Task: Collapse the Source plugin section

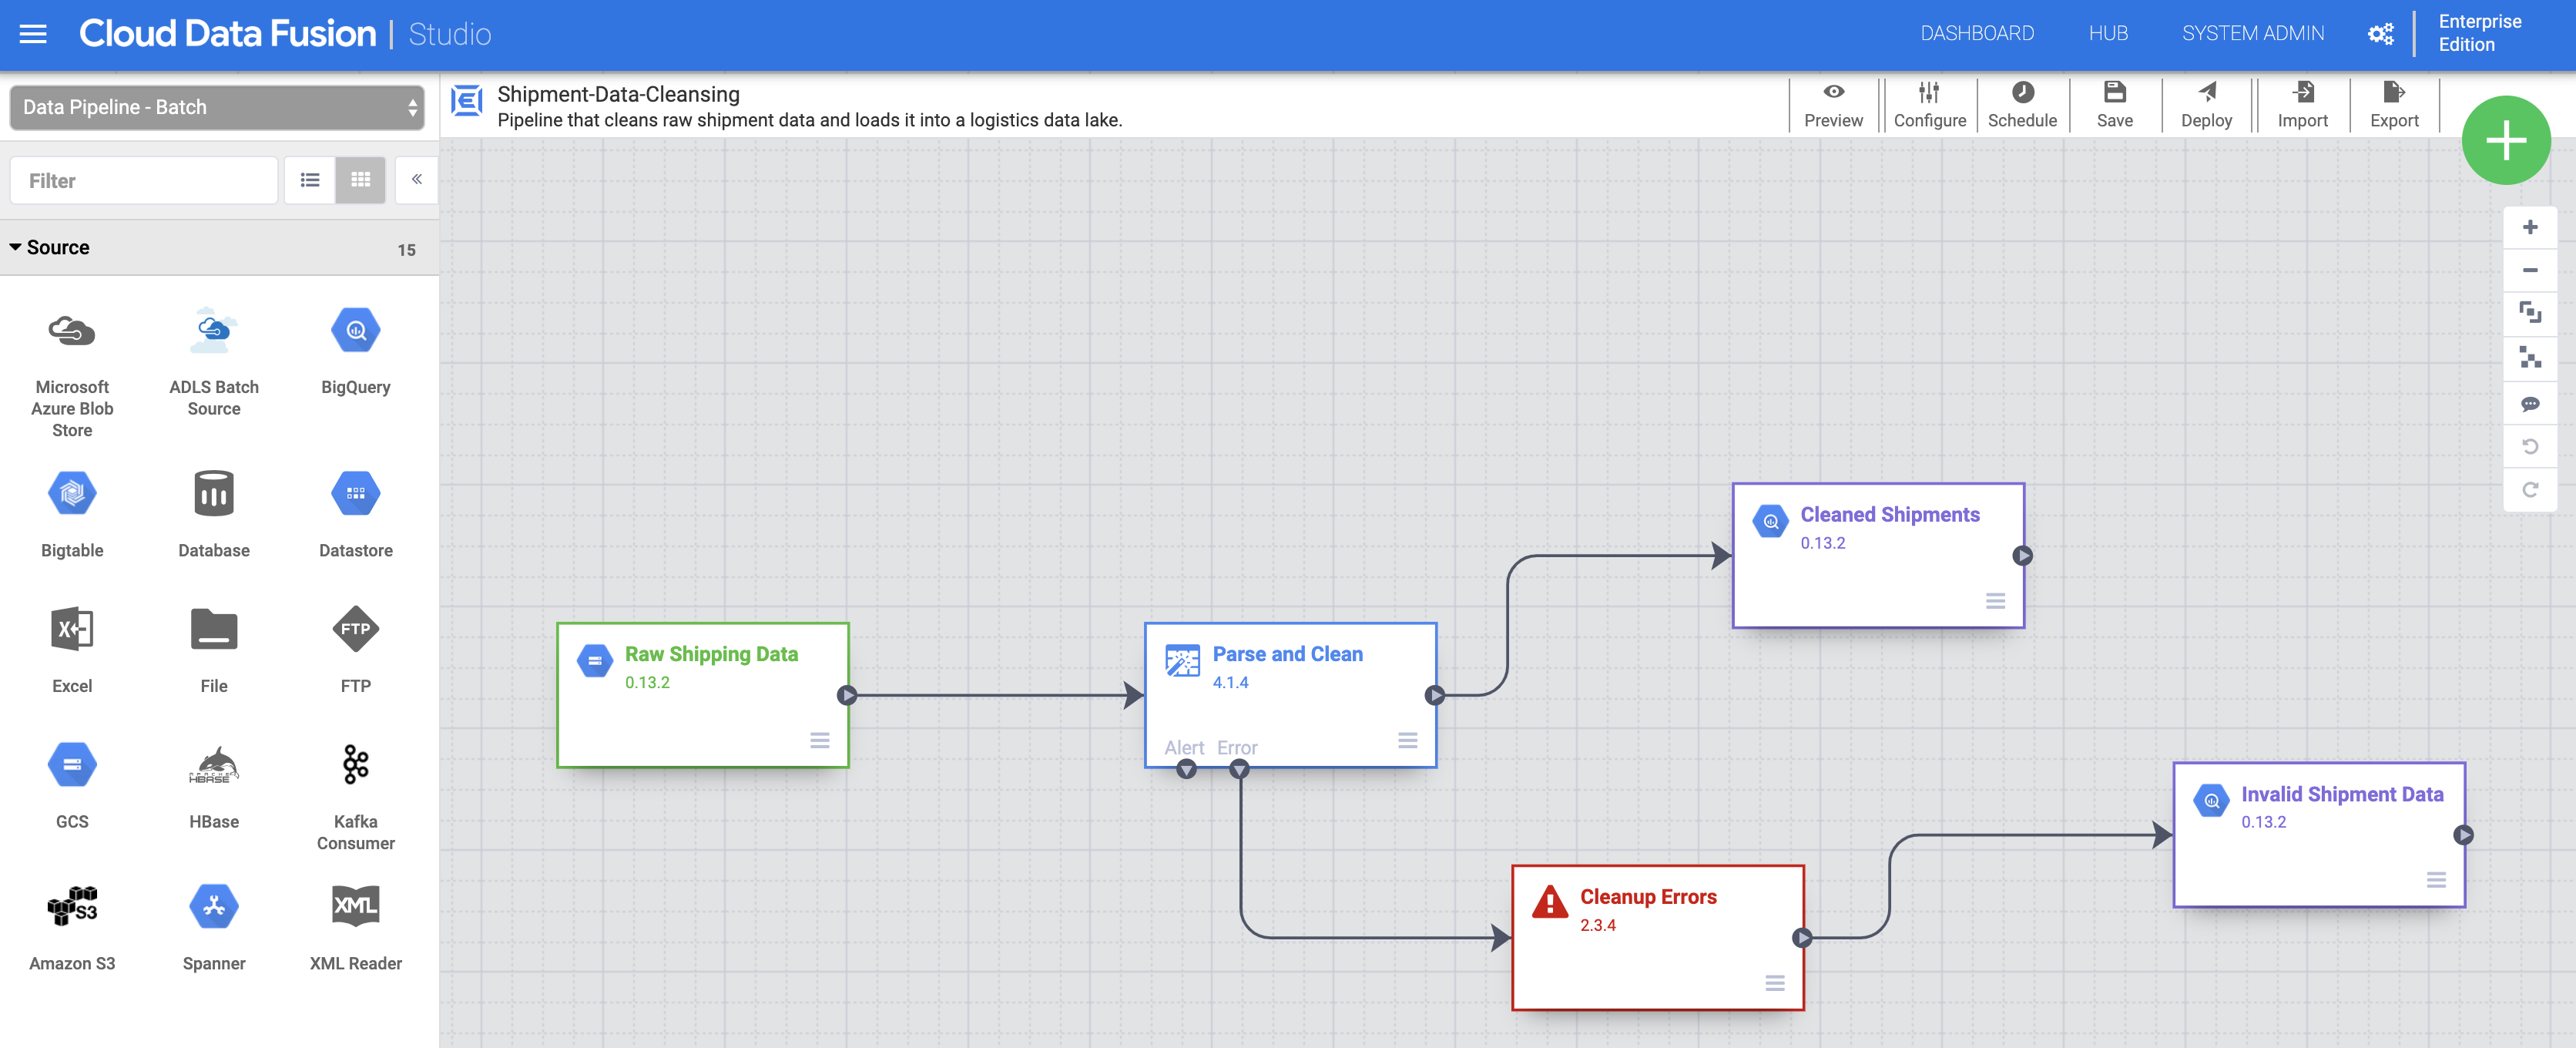Action: [16, 247]
